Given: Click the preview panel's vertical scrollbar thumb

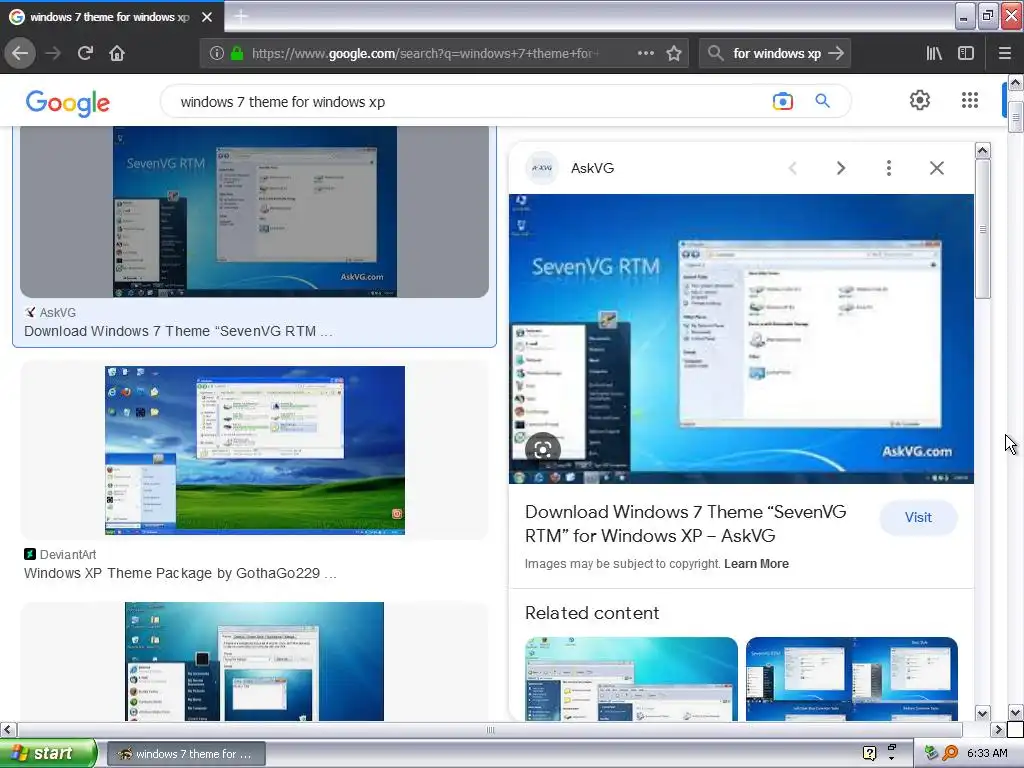Looking at the screenshot, I should (982, 229).
